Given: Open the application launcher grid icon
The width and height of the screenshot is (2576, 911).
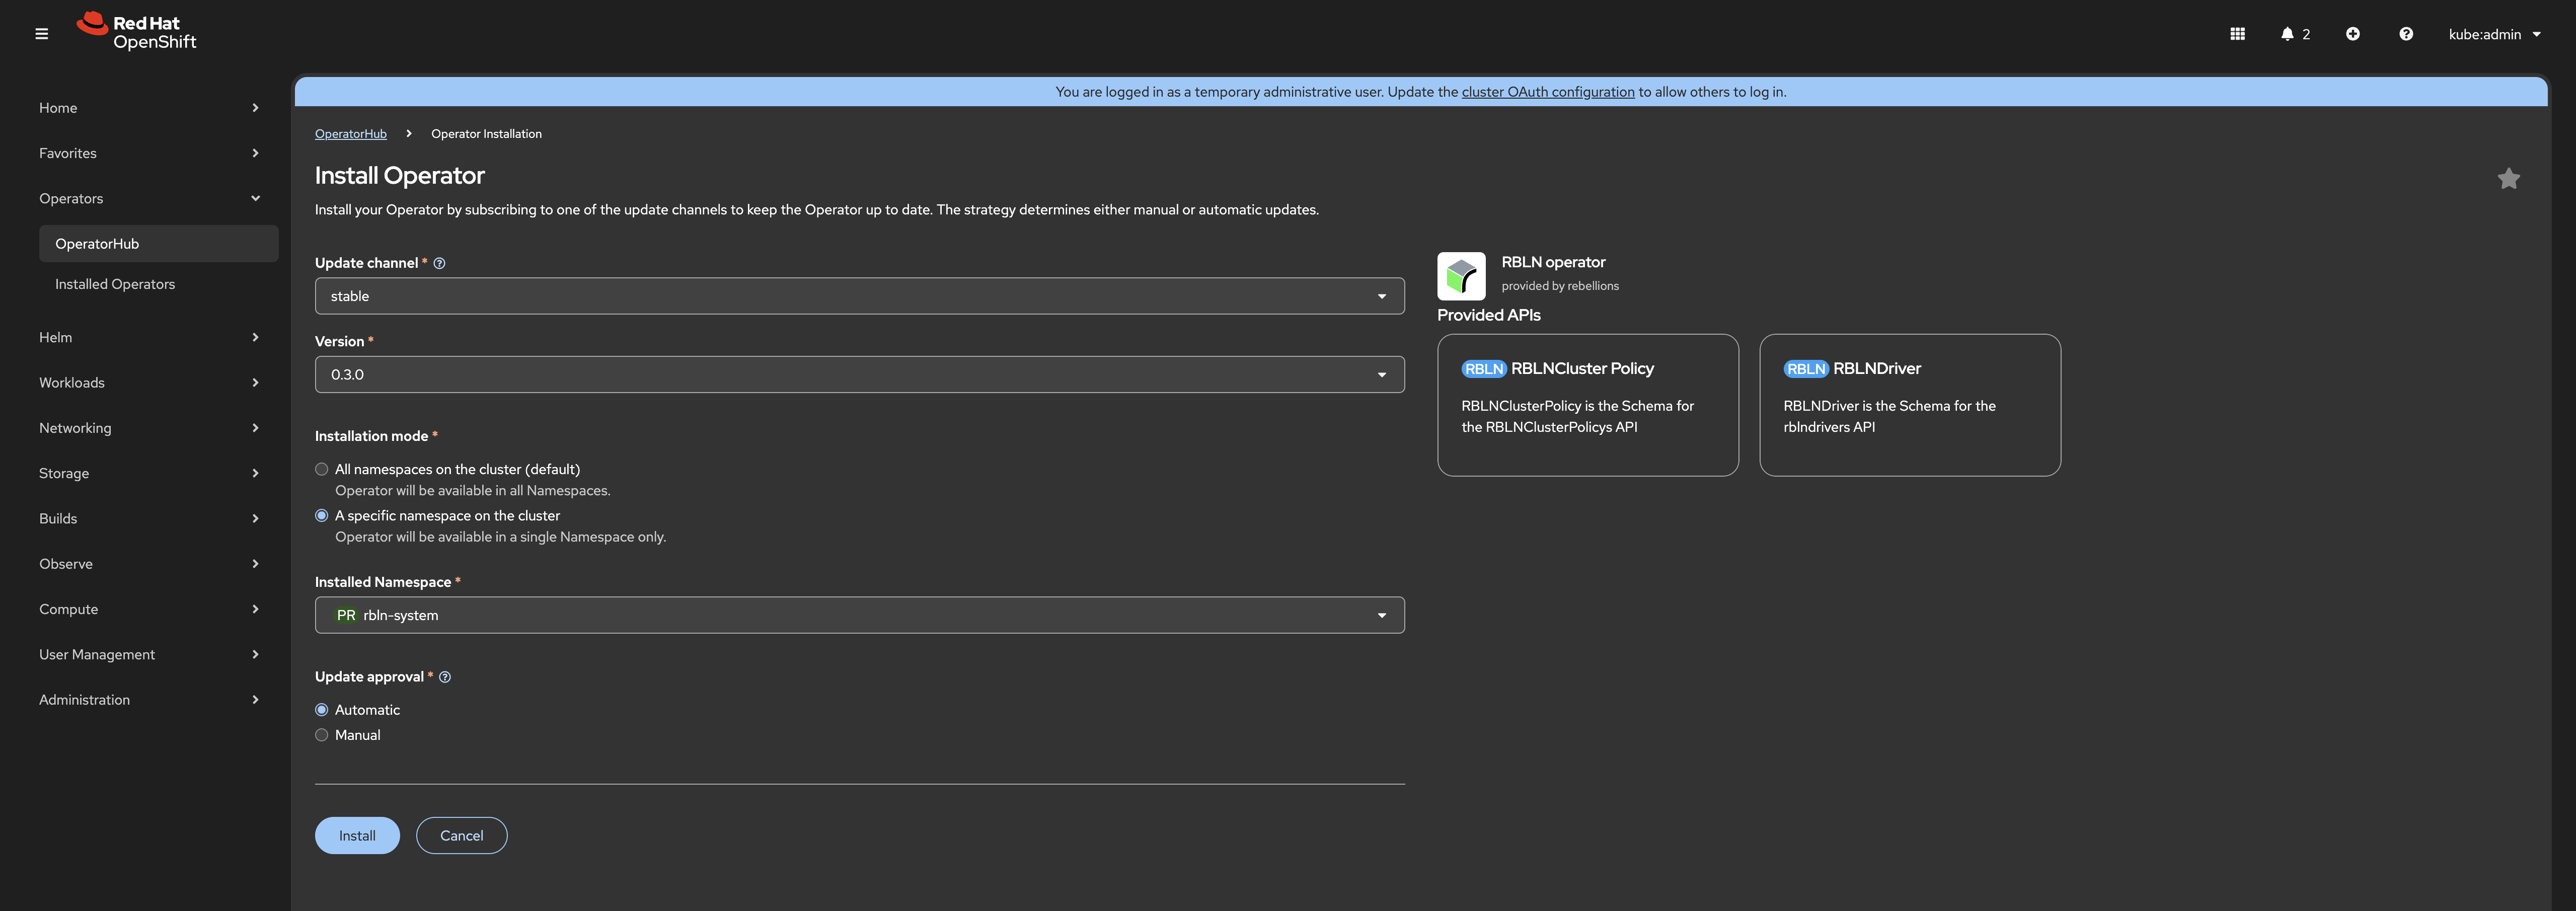Looking at the screenshot, I should point(2237,34).
